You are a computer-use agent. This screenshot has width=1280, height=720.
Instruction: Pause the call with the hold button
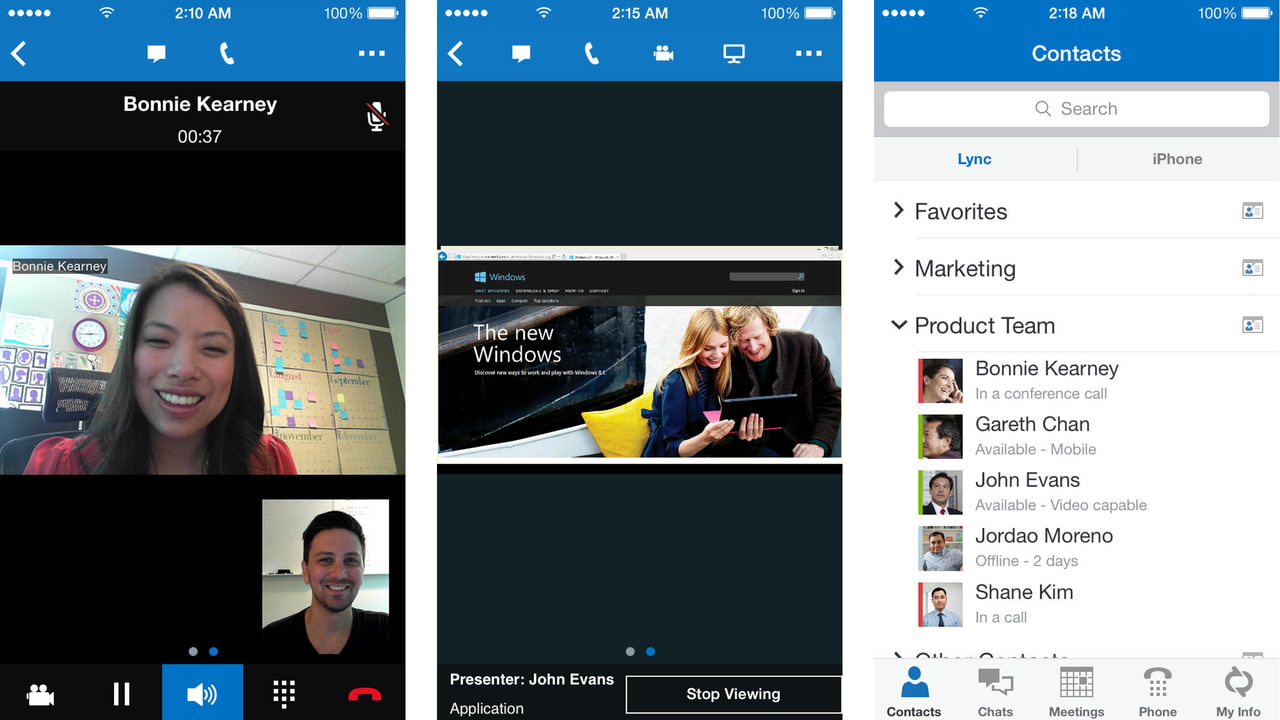[x=121, y=694]
